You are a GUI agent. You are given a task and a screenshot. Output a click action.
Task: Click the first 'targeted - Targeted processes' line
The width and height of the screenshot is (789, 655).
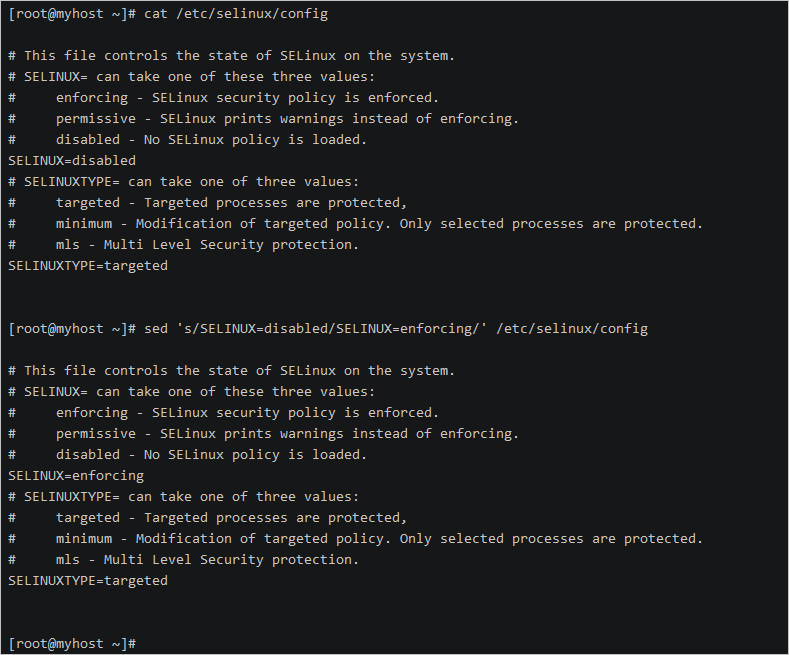tap(230, 202)
